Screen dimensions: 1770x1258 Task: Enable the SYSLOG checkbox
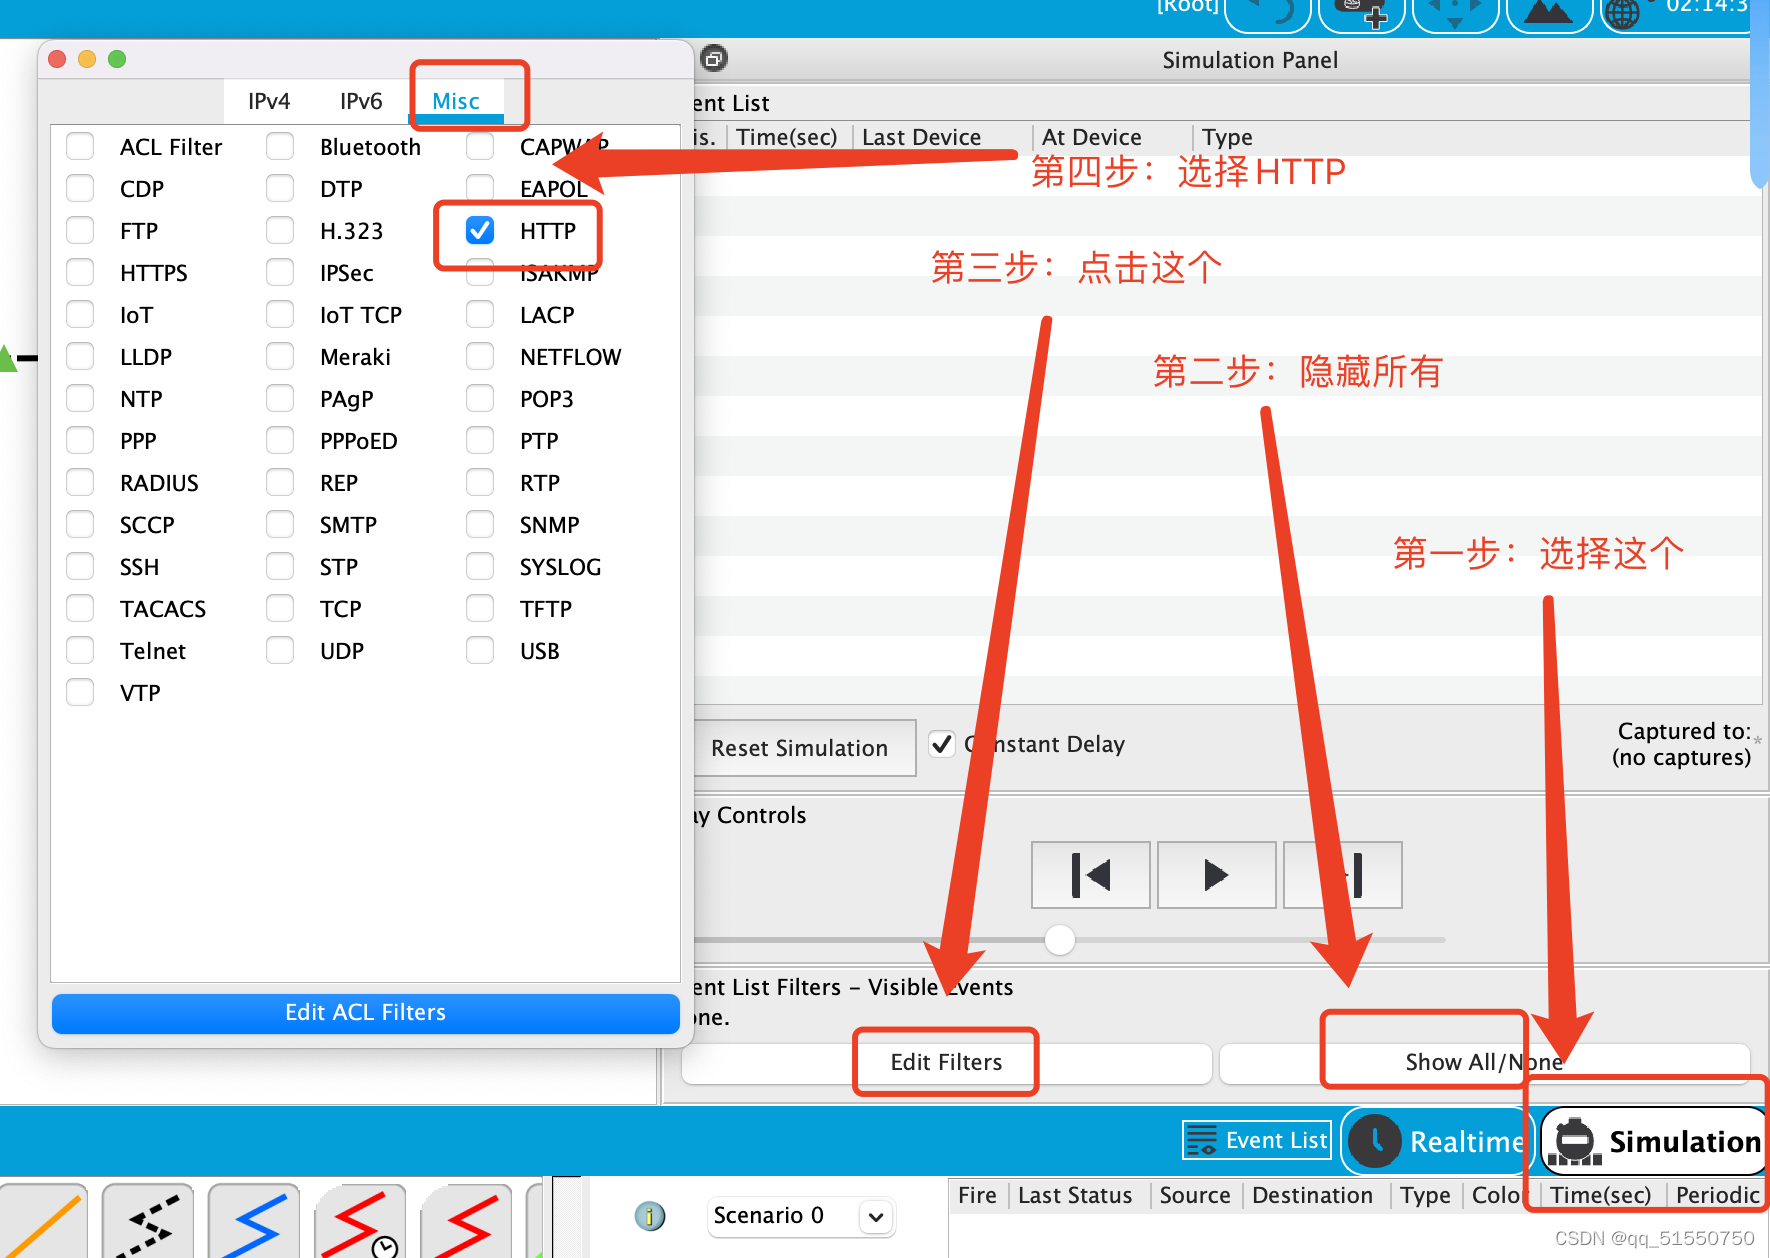pyautogui.click(x=480, y=566)
